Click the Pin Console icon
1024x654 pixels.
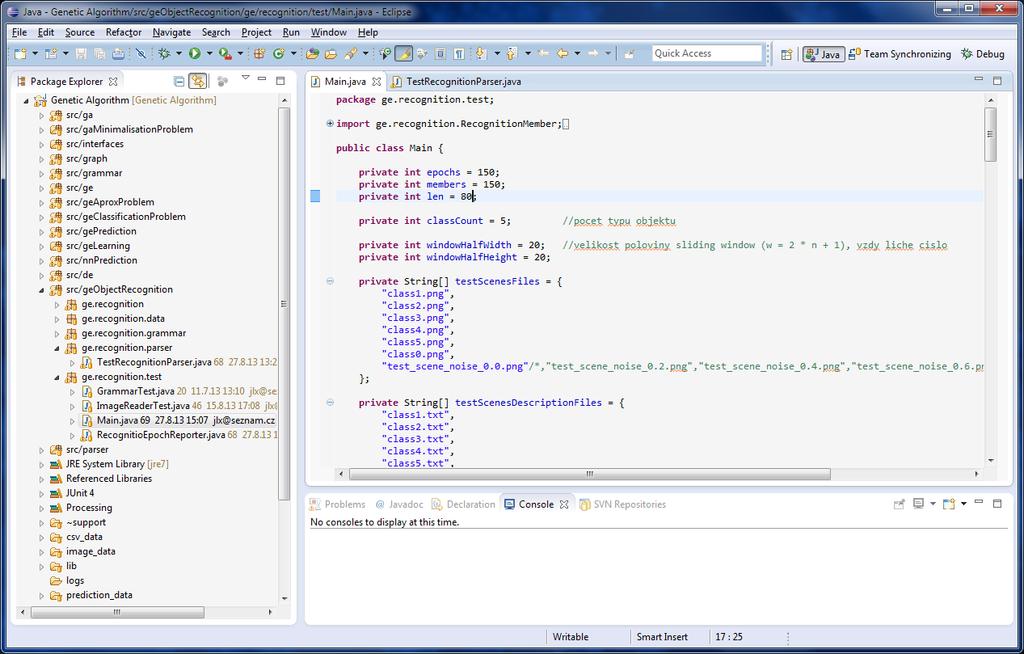(899, 504)
